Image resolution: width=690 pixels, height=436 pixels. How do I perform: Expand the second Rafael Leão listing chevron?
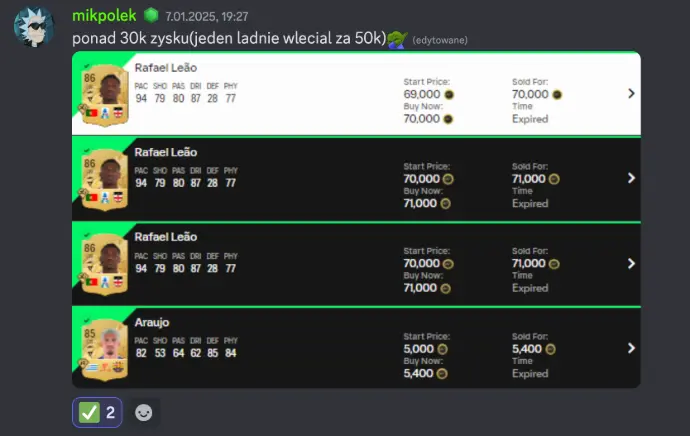click(x=631, y=178)
